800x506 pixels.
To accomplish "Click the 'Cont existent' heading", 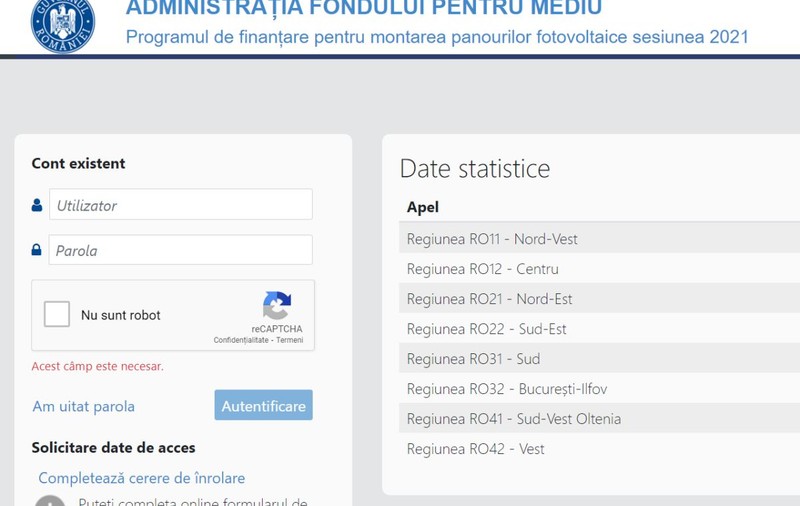I will [78, 163].
